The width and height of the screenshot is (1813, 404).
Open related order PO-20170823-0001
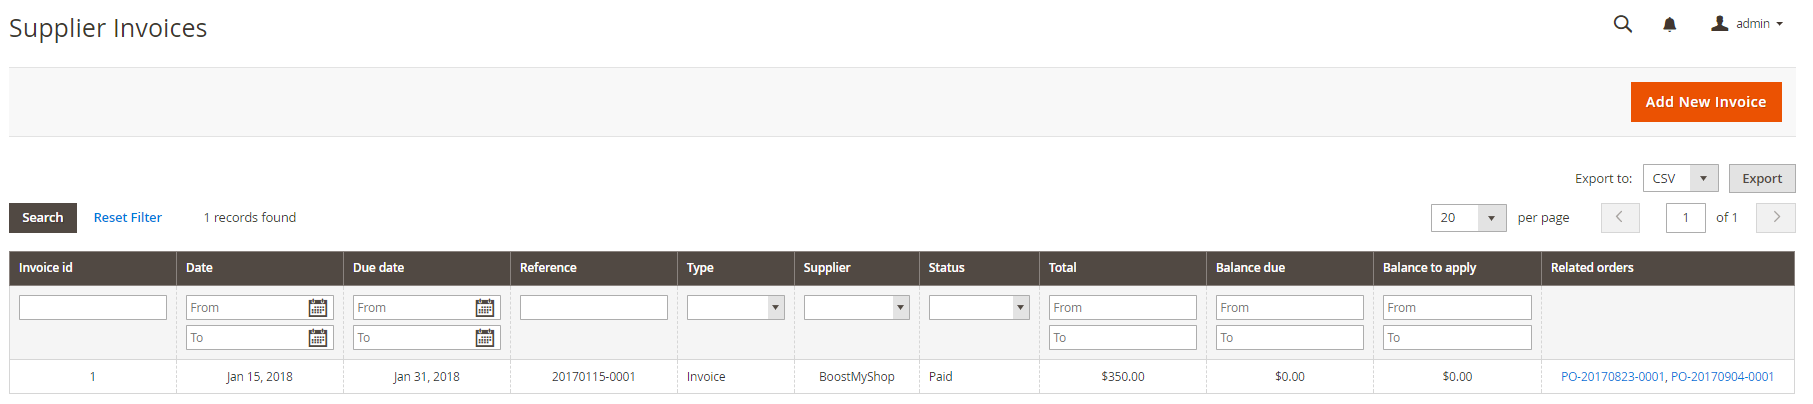(x=1612, y=377)
